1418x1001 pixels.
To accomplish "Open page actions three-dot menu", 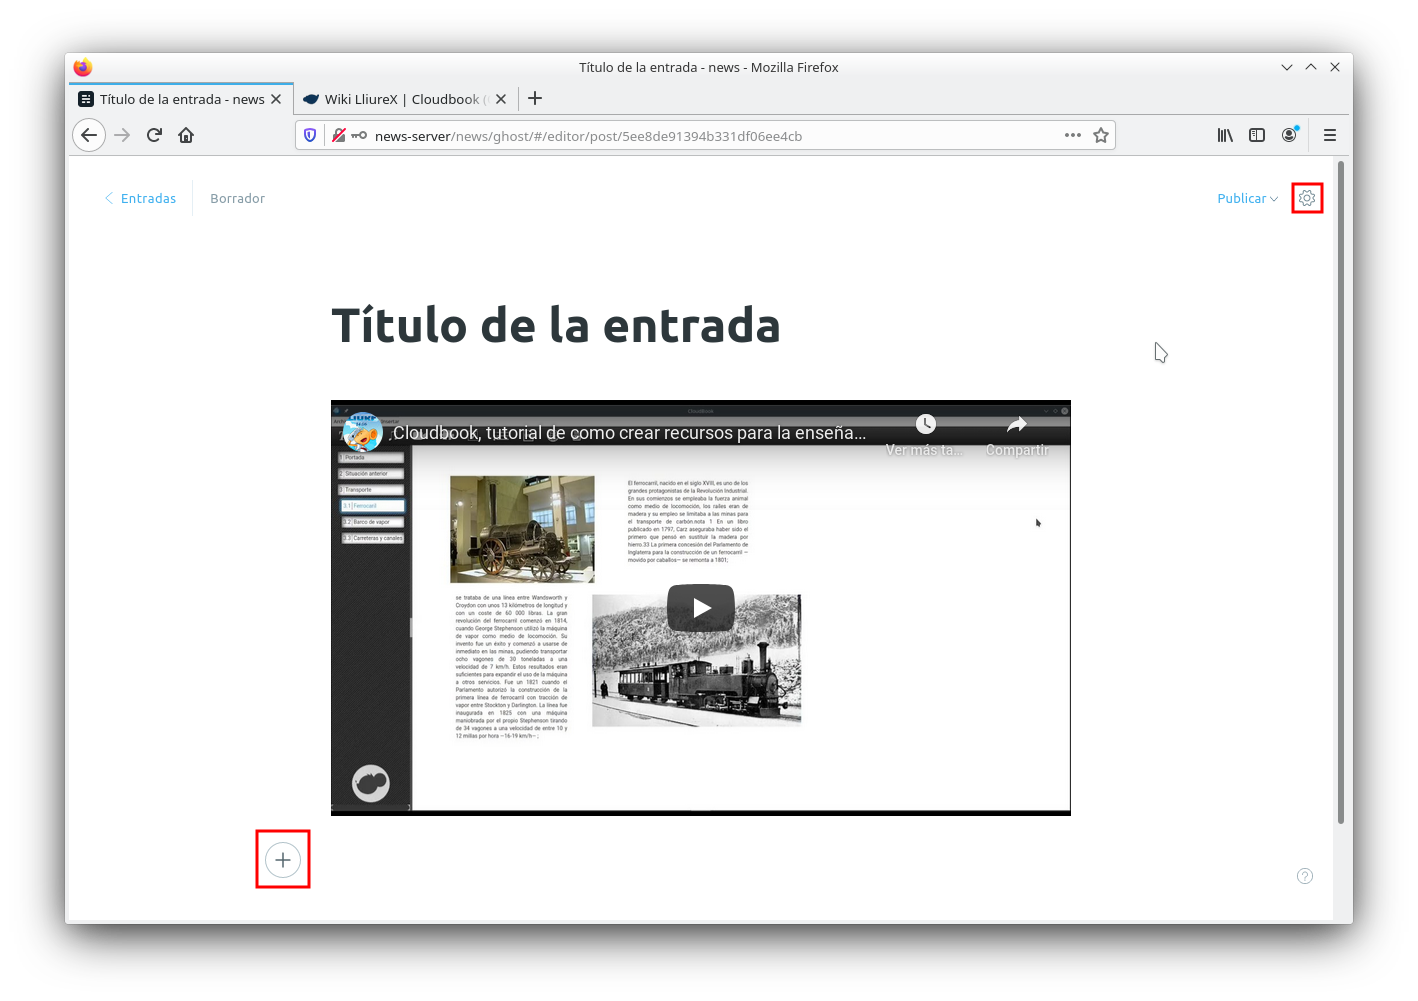I will 1072,135.
